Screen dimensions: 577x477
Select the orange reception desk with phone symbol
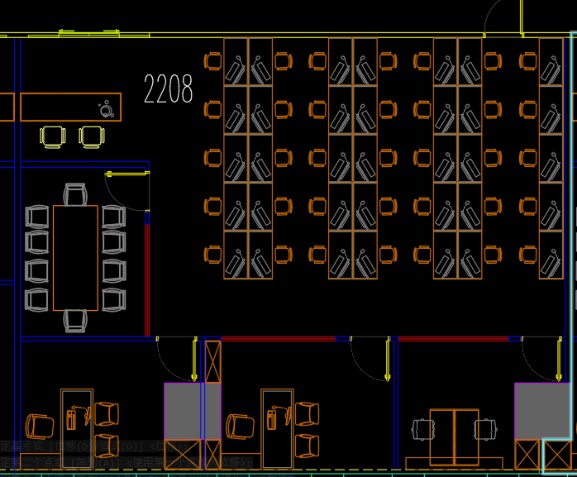(71, 107)
